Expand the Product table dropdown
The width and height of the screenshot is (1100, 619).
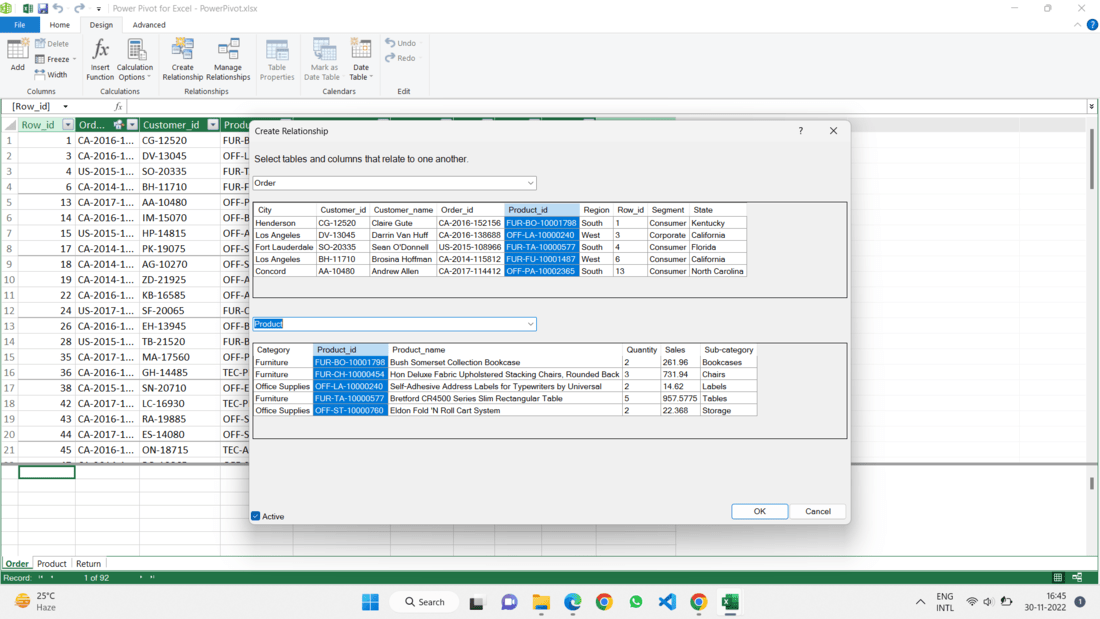530,324
